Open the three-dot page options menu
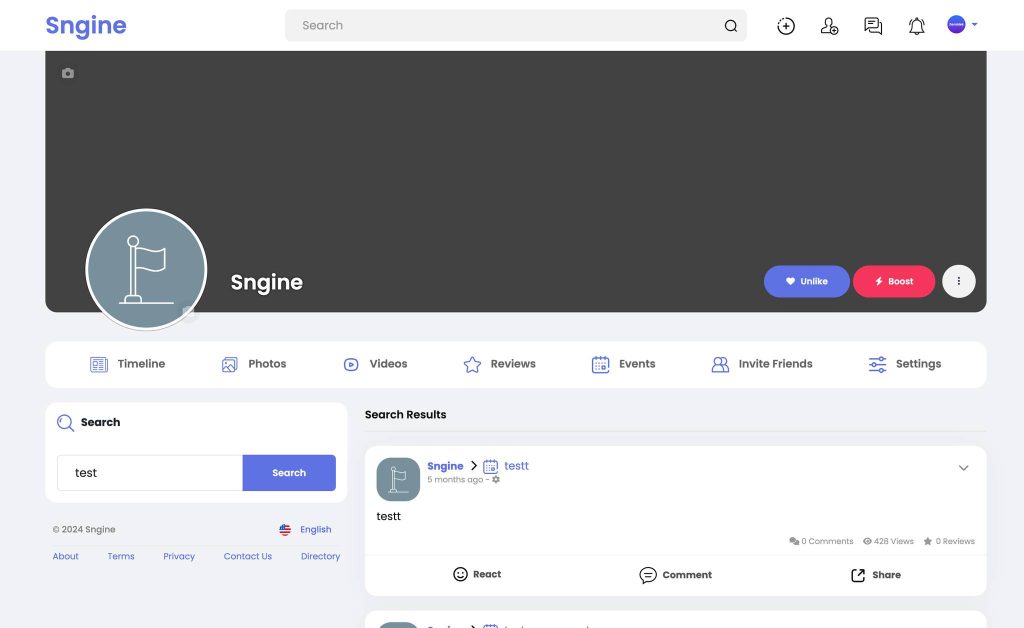The image size is (1024, 628). 959,281
